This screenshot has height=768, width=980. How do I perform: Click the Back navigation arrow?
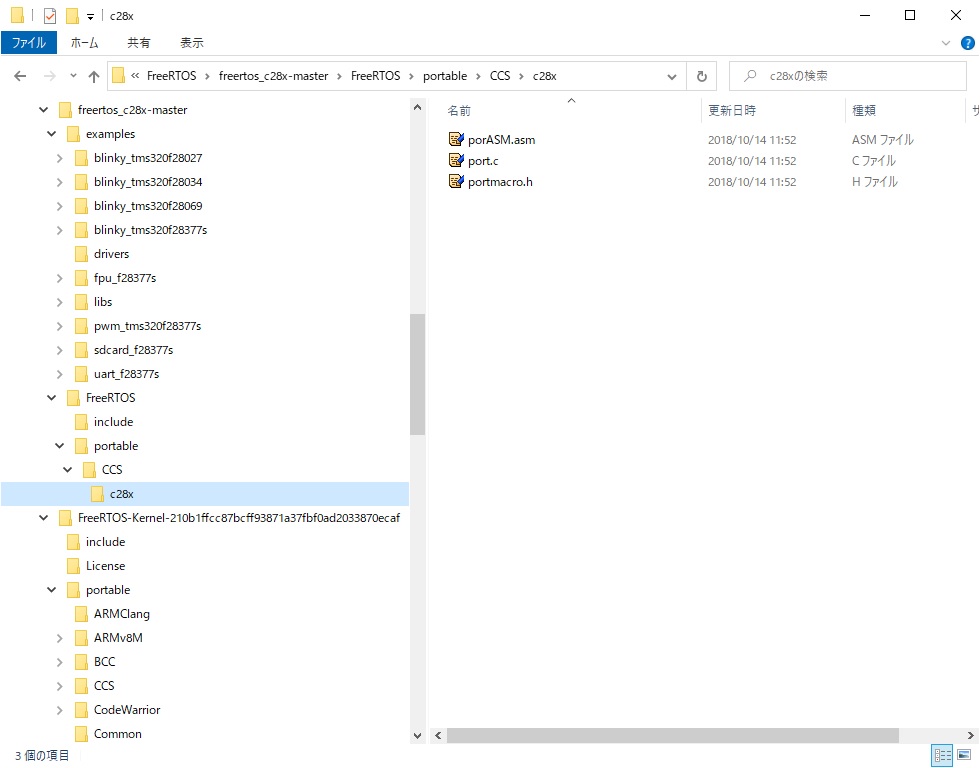tap(20, 76)
